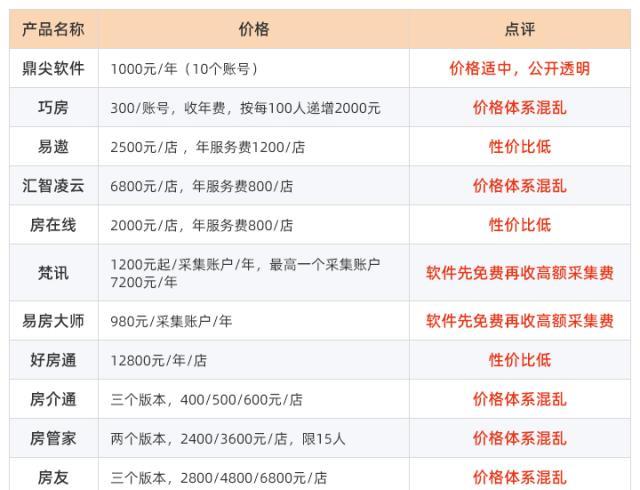Image resolution: width=640 pixels, height=490 pixels.
Task: Click the 价格 column header
Action: click(254, 29)
